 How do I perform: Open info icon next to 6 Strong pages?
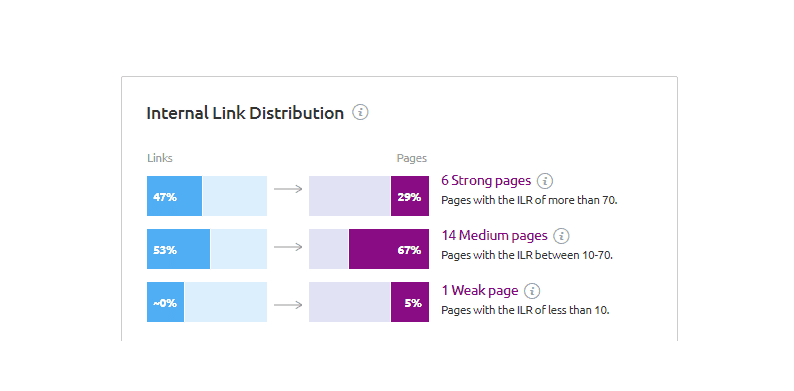[x=545, y=181]
